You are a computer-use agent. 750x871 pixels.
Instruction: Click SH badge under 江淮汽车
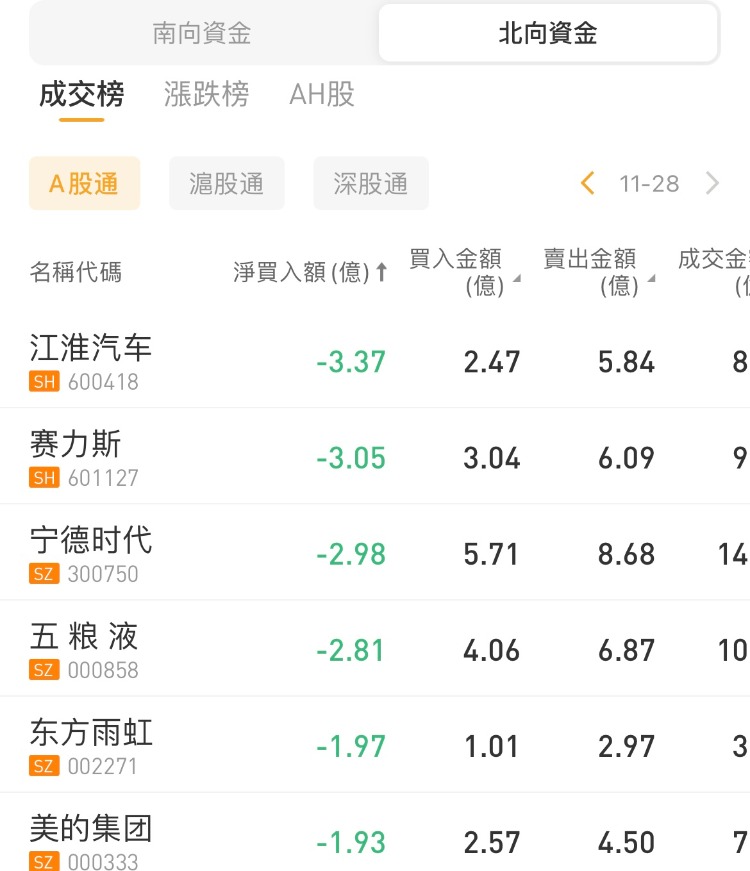[x=45, y=382]
